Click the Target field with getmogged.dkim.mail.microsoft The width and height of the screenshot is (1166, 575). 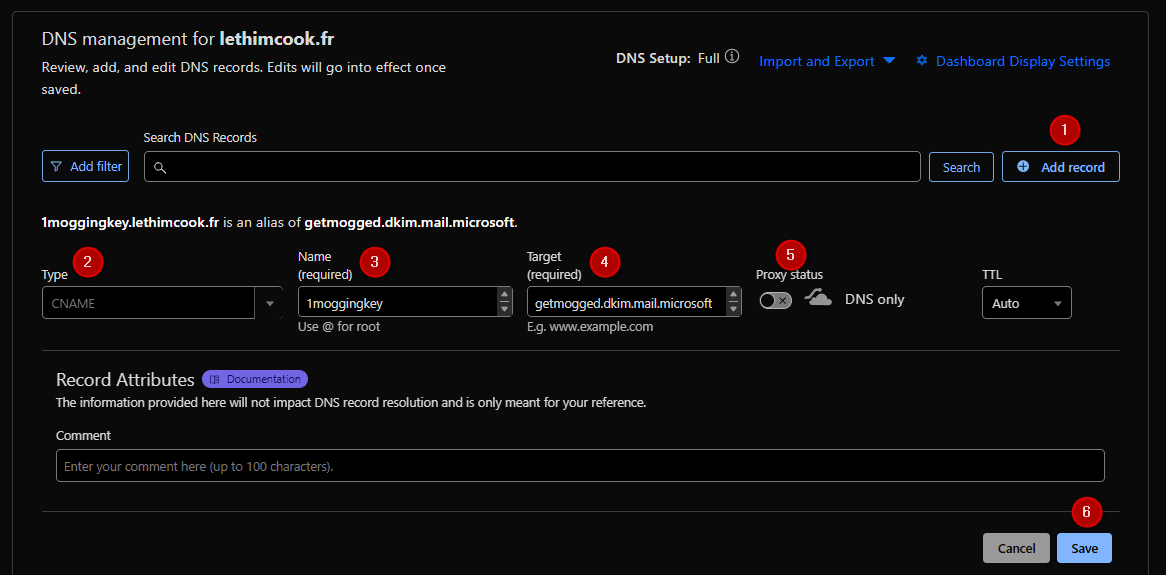[634, 302]
